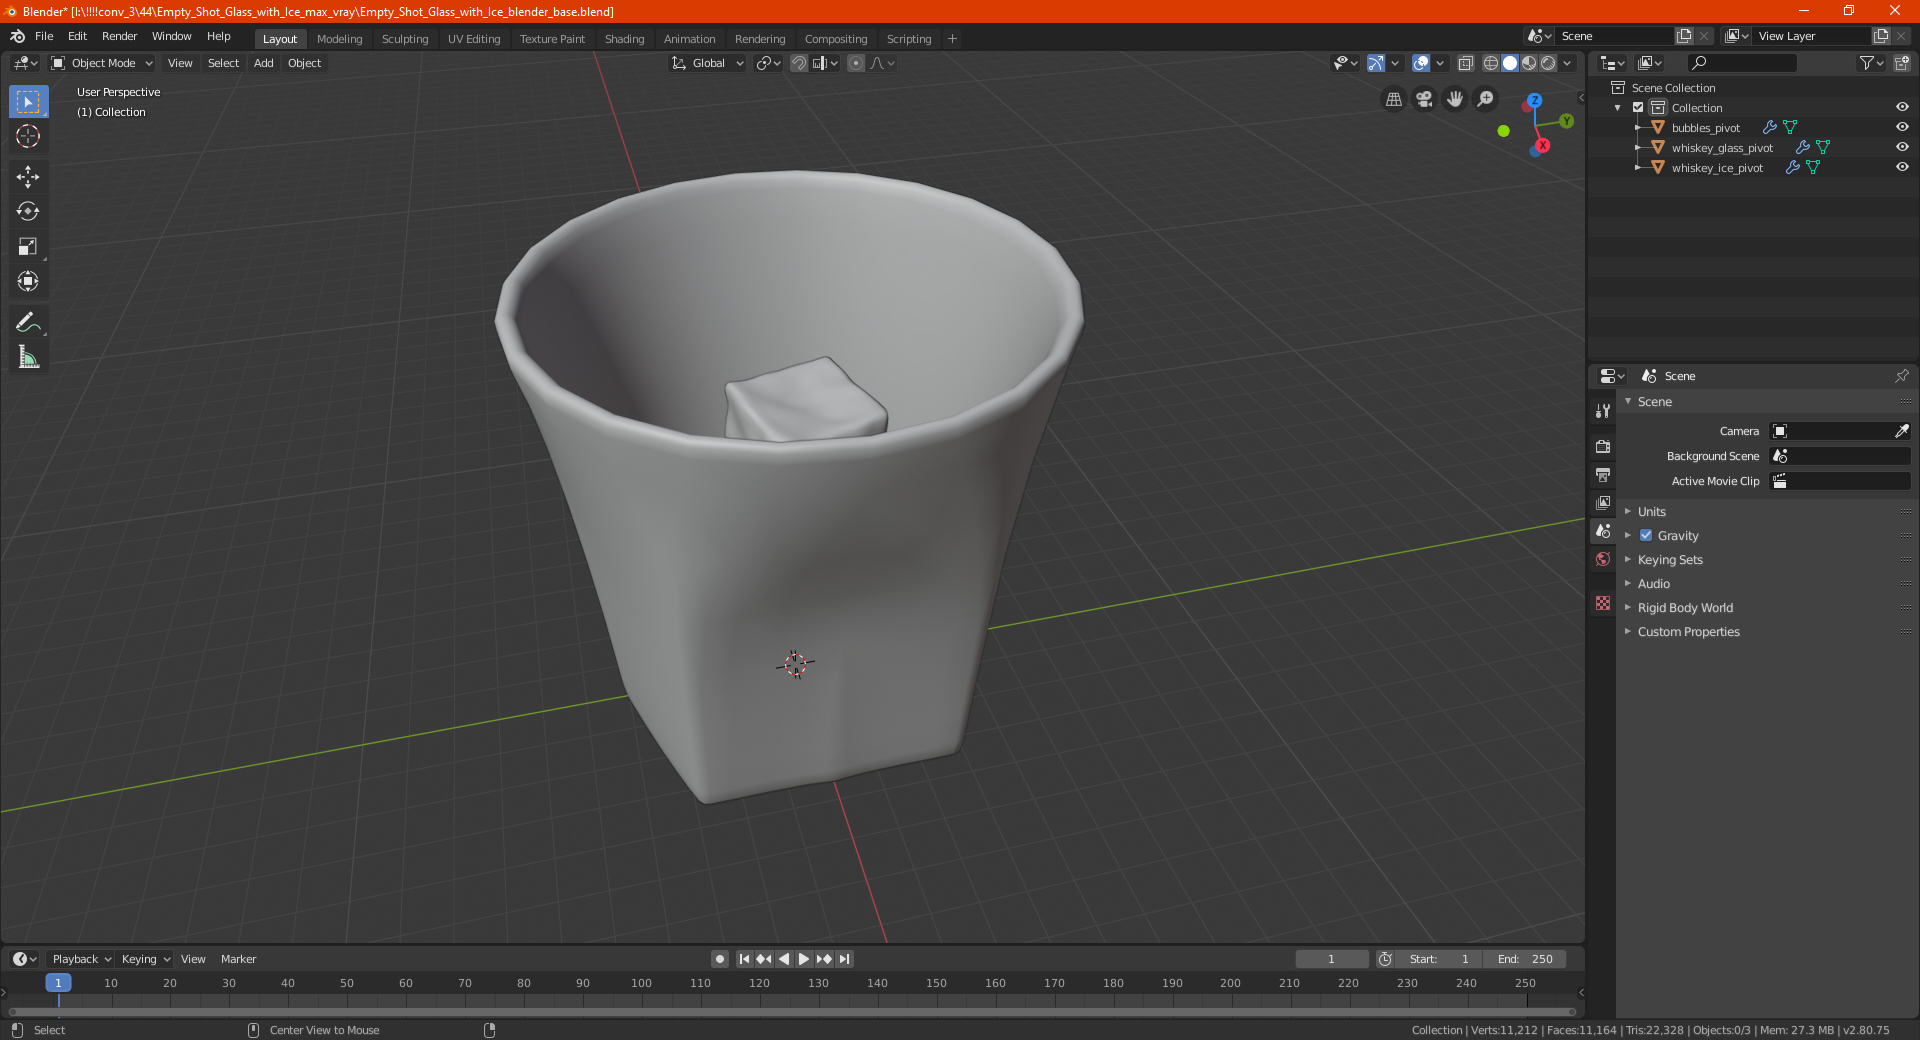Toggle snapping magnet icon
Image resolution: width=1920 pixels, height=1040 pixels.
pos(799,63)
